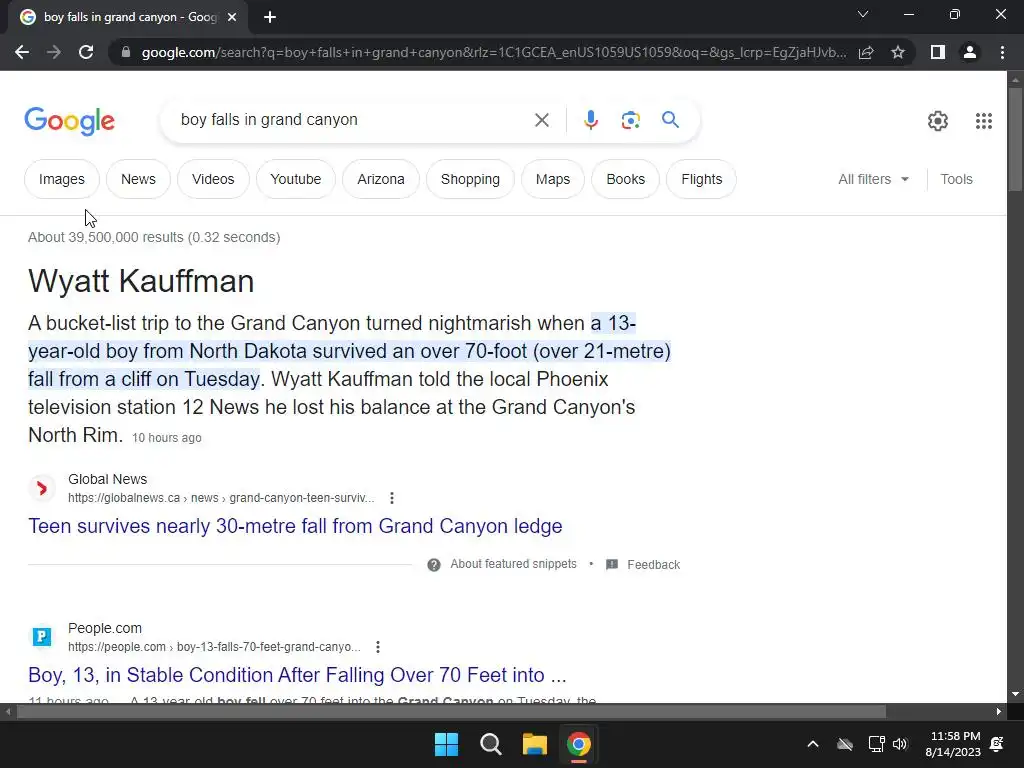The image size is (1024, 768).
Task: Open Windows taskbar search
Action: [490, 744]
